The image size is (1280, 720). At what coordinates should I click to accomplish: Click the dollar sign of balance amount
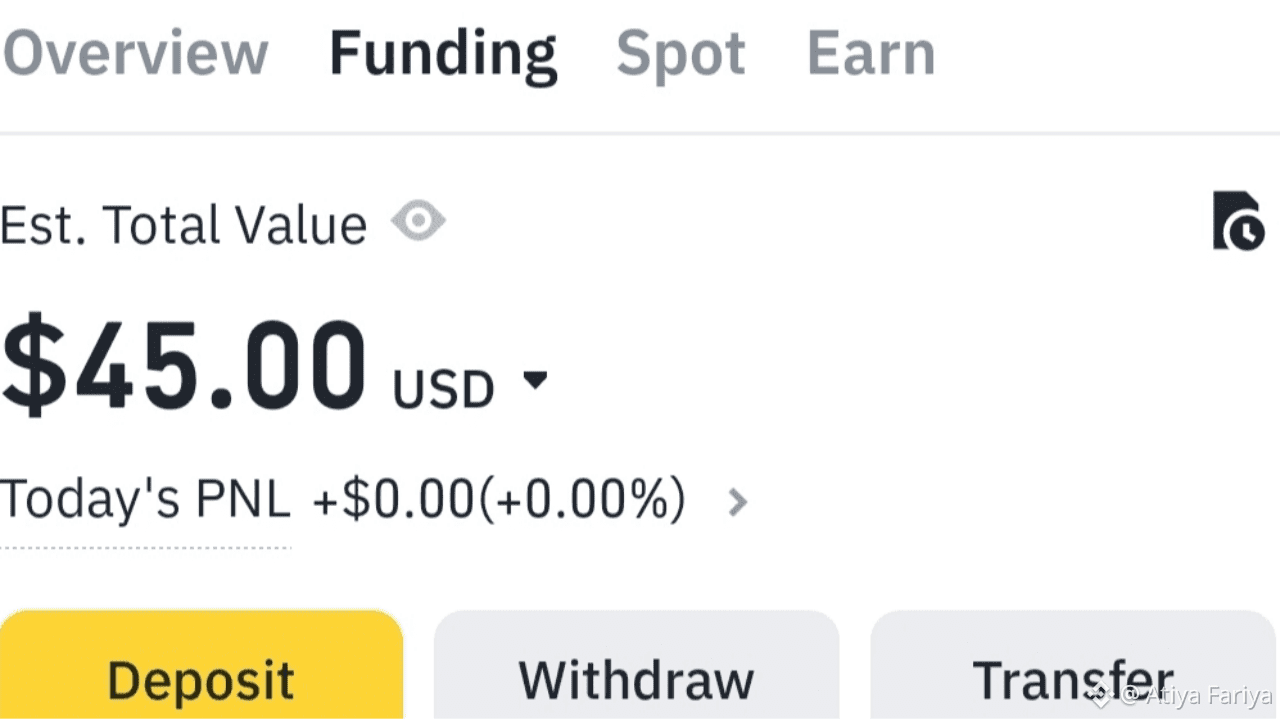pyautogui.click(x=32, y=363)
